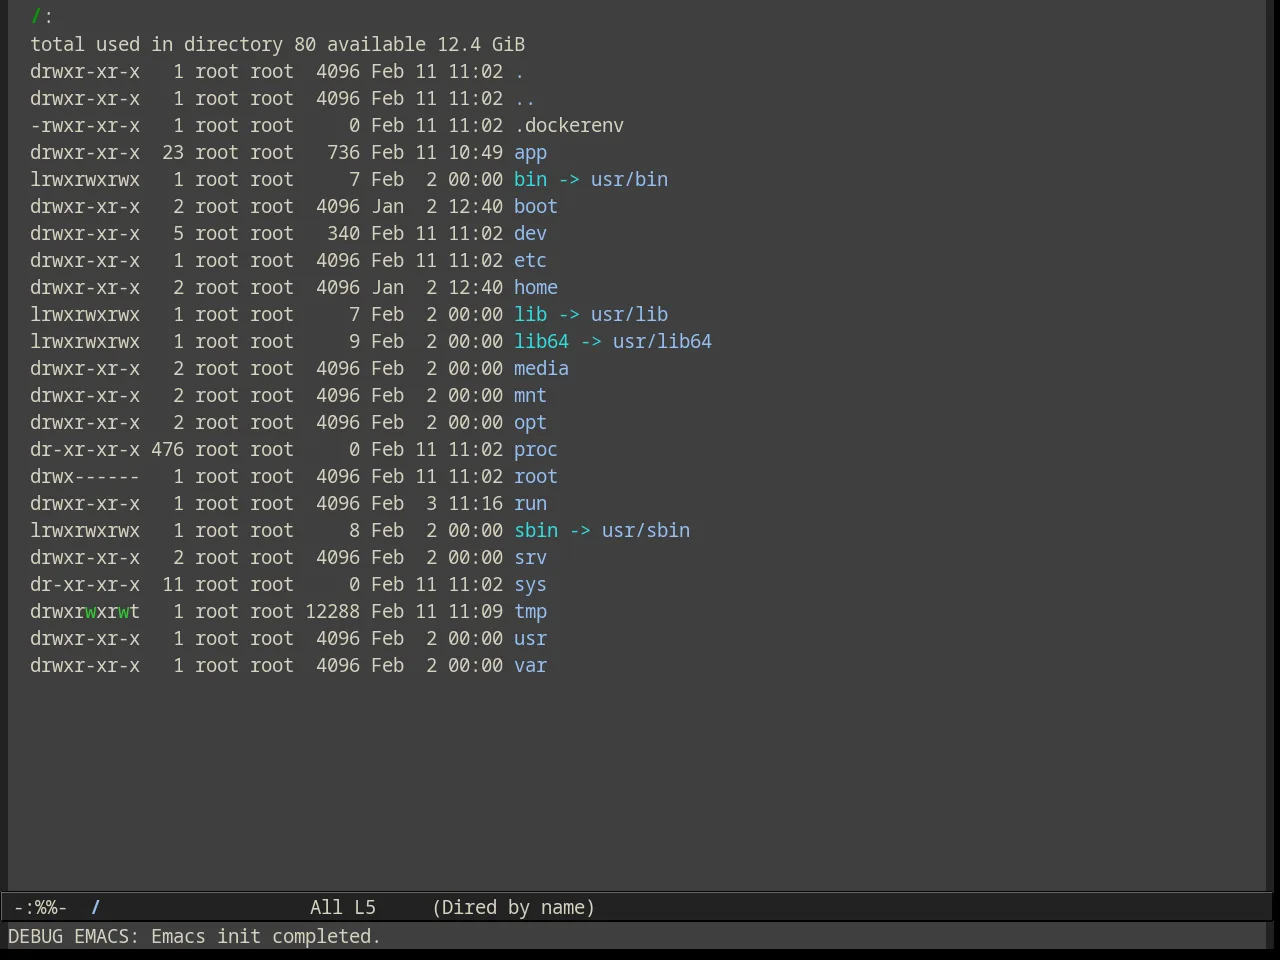The height and width of the screenshot is (960, 1280).
Task: Click the '/' buffer name in mode line
Action: 96,908
